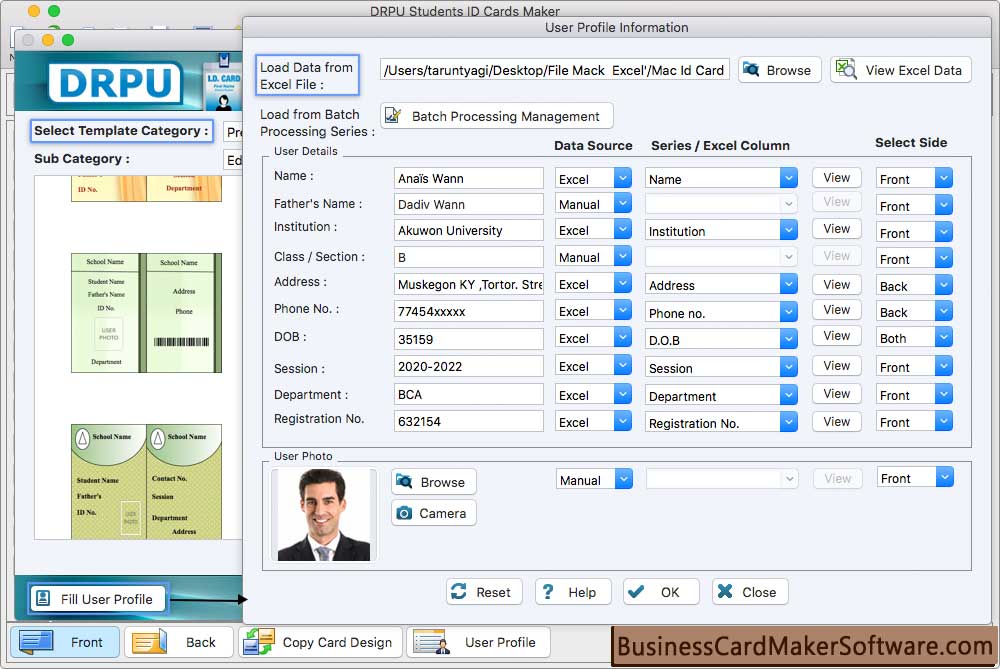Click the Fill User Profile button
The height and width of the screenshot is (669, 1000).
tap(97, 599)
